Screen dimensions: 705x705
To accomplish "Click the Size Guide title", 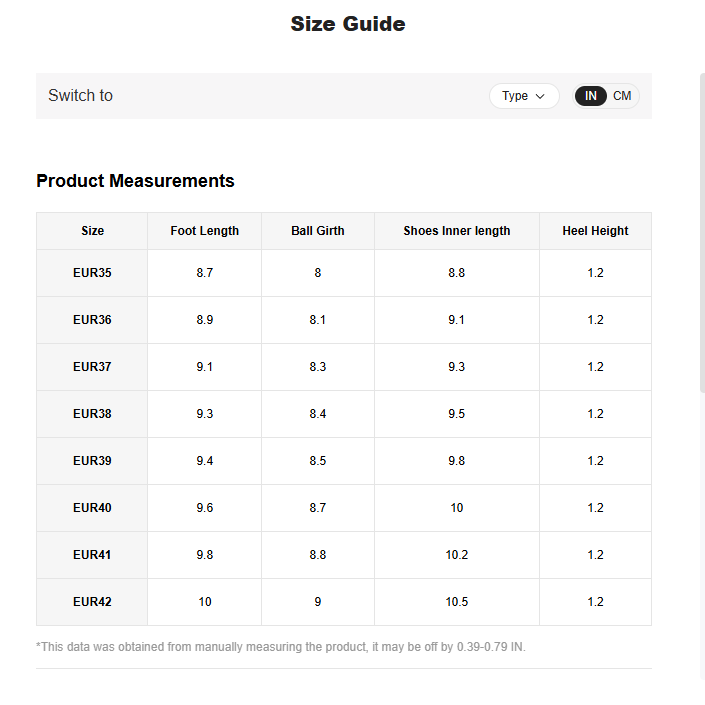I will point(348,24).
